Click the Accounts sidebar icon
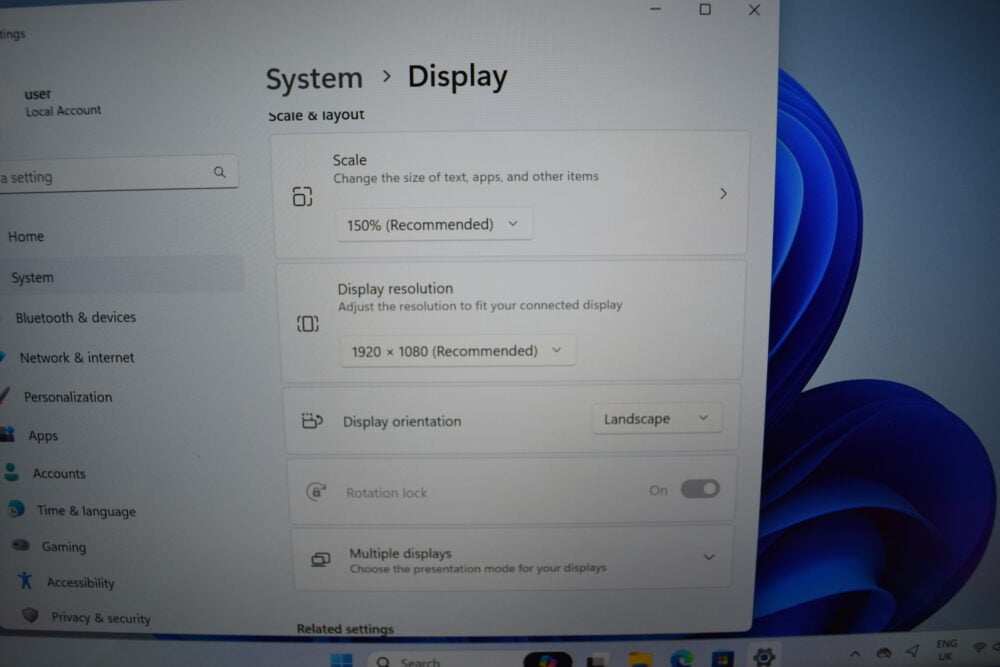 pos(11,472)
